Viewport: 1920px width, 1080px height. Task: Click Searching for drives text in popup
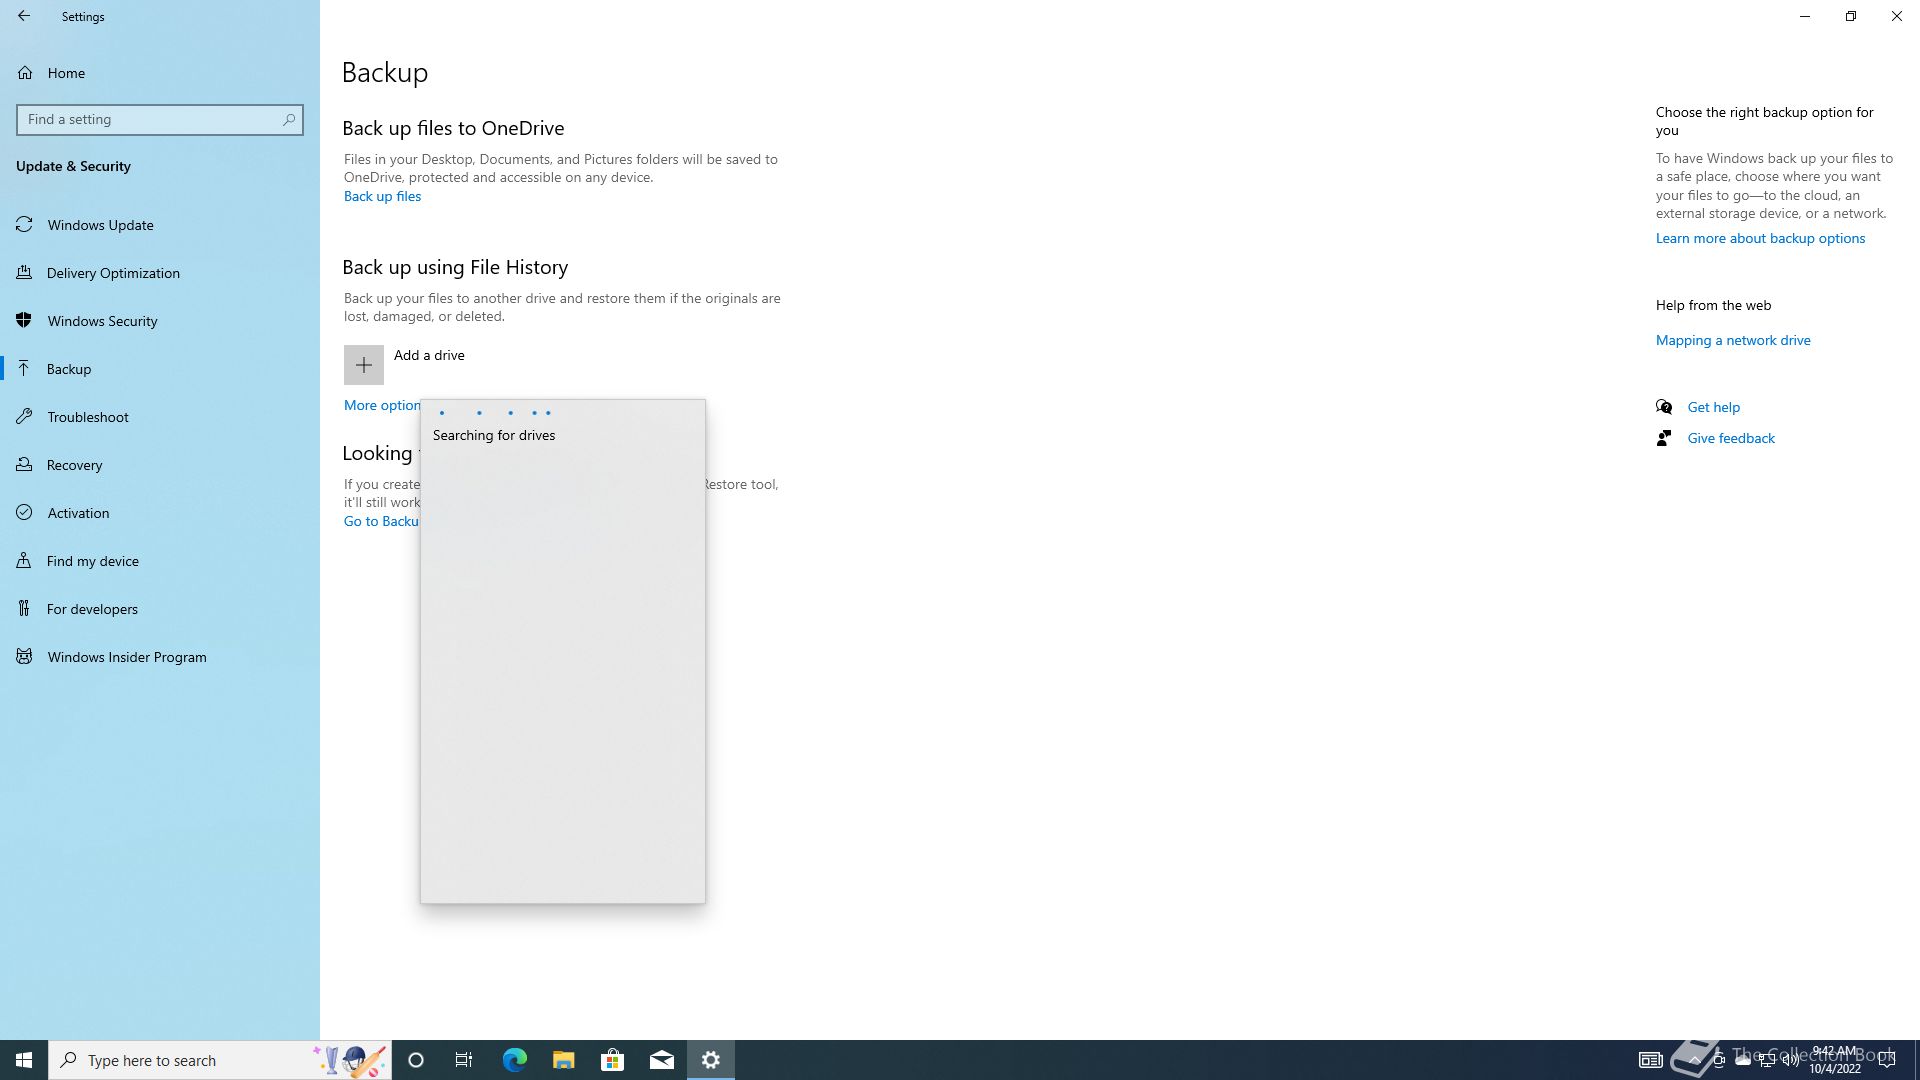coord(494,435)
